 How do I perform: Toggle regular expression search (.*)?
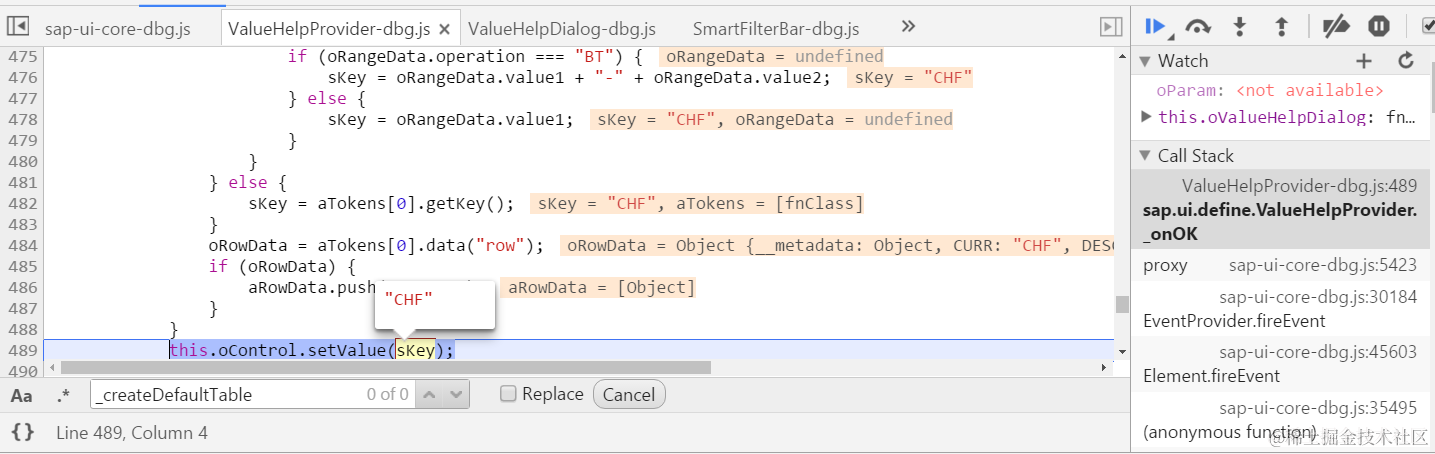(63, 395)
